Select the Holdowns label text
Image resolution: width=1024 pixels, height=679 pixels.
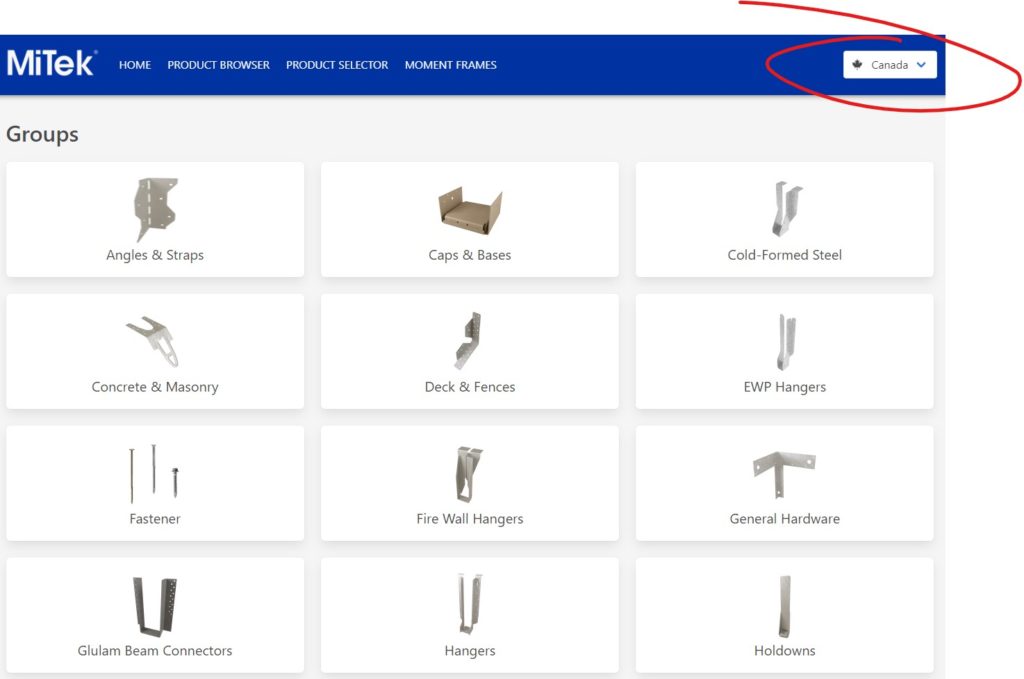tap(784, 651)
